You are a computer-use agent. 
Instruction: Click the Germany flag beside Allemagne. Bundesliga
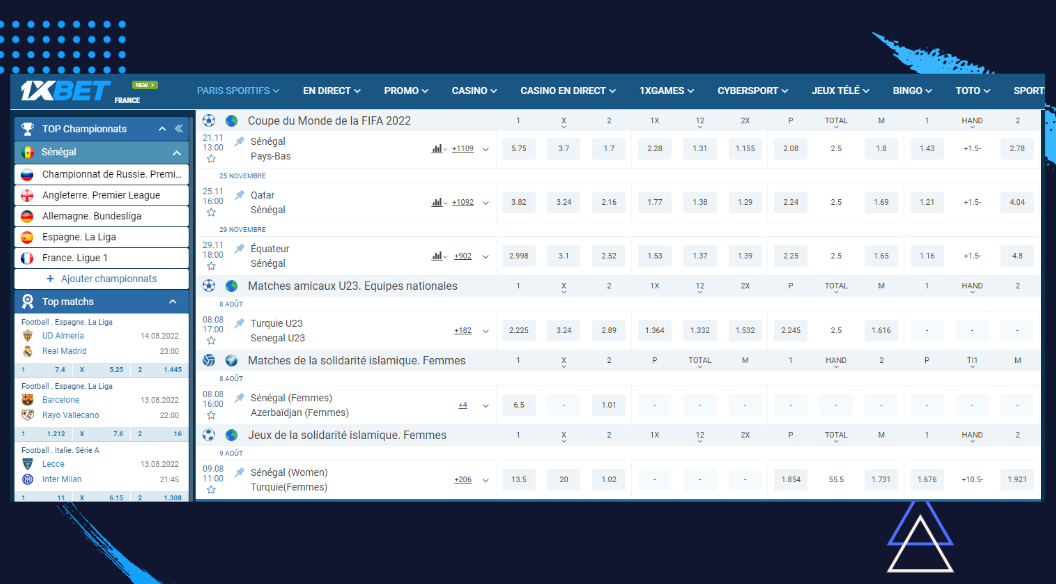coord(27,216)
